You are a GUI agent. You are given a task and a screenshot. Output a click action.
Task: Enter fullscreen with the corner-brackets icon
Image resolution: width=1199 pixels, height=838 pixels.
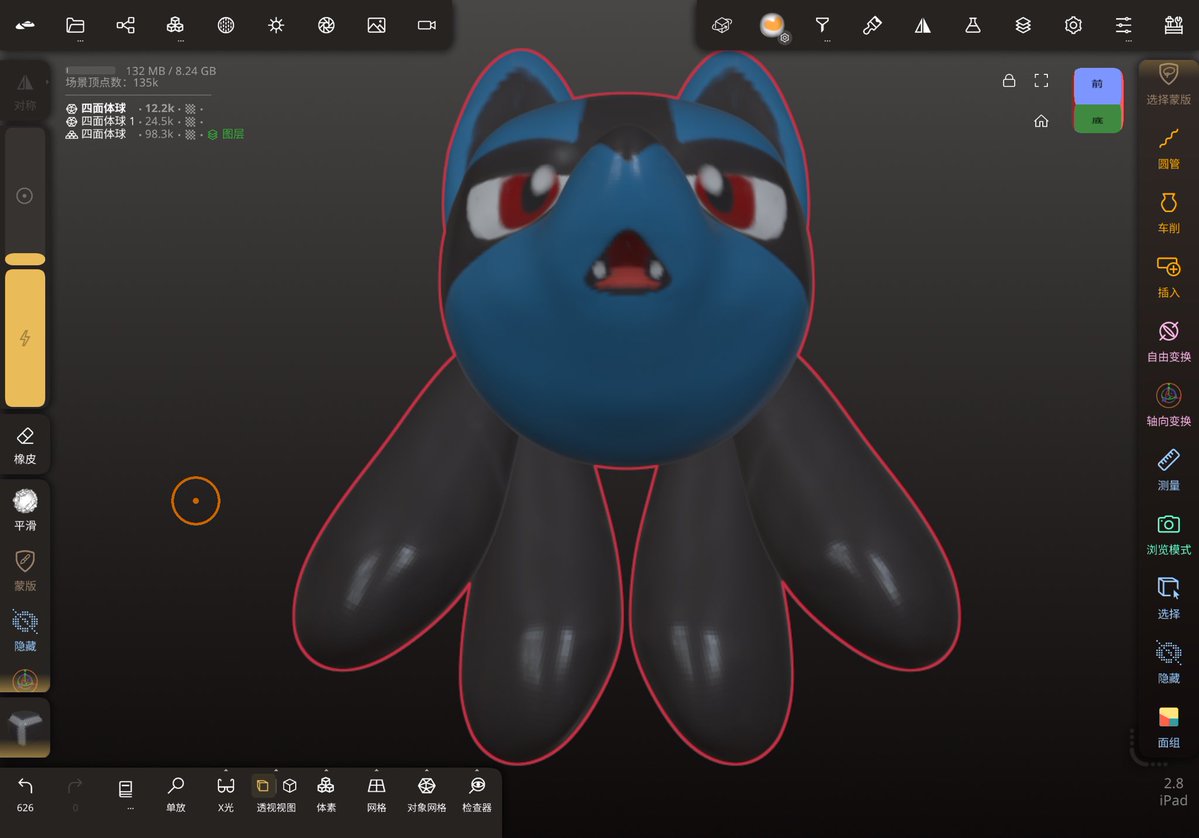(1041, 80)
